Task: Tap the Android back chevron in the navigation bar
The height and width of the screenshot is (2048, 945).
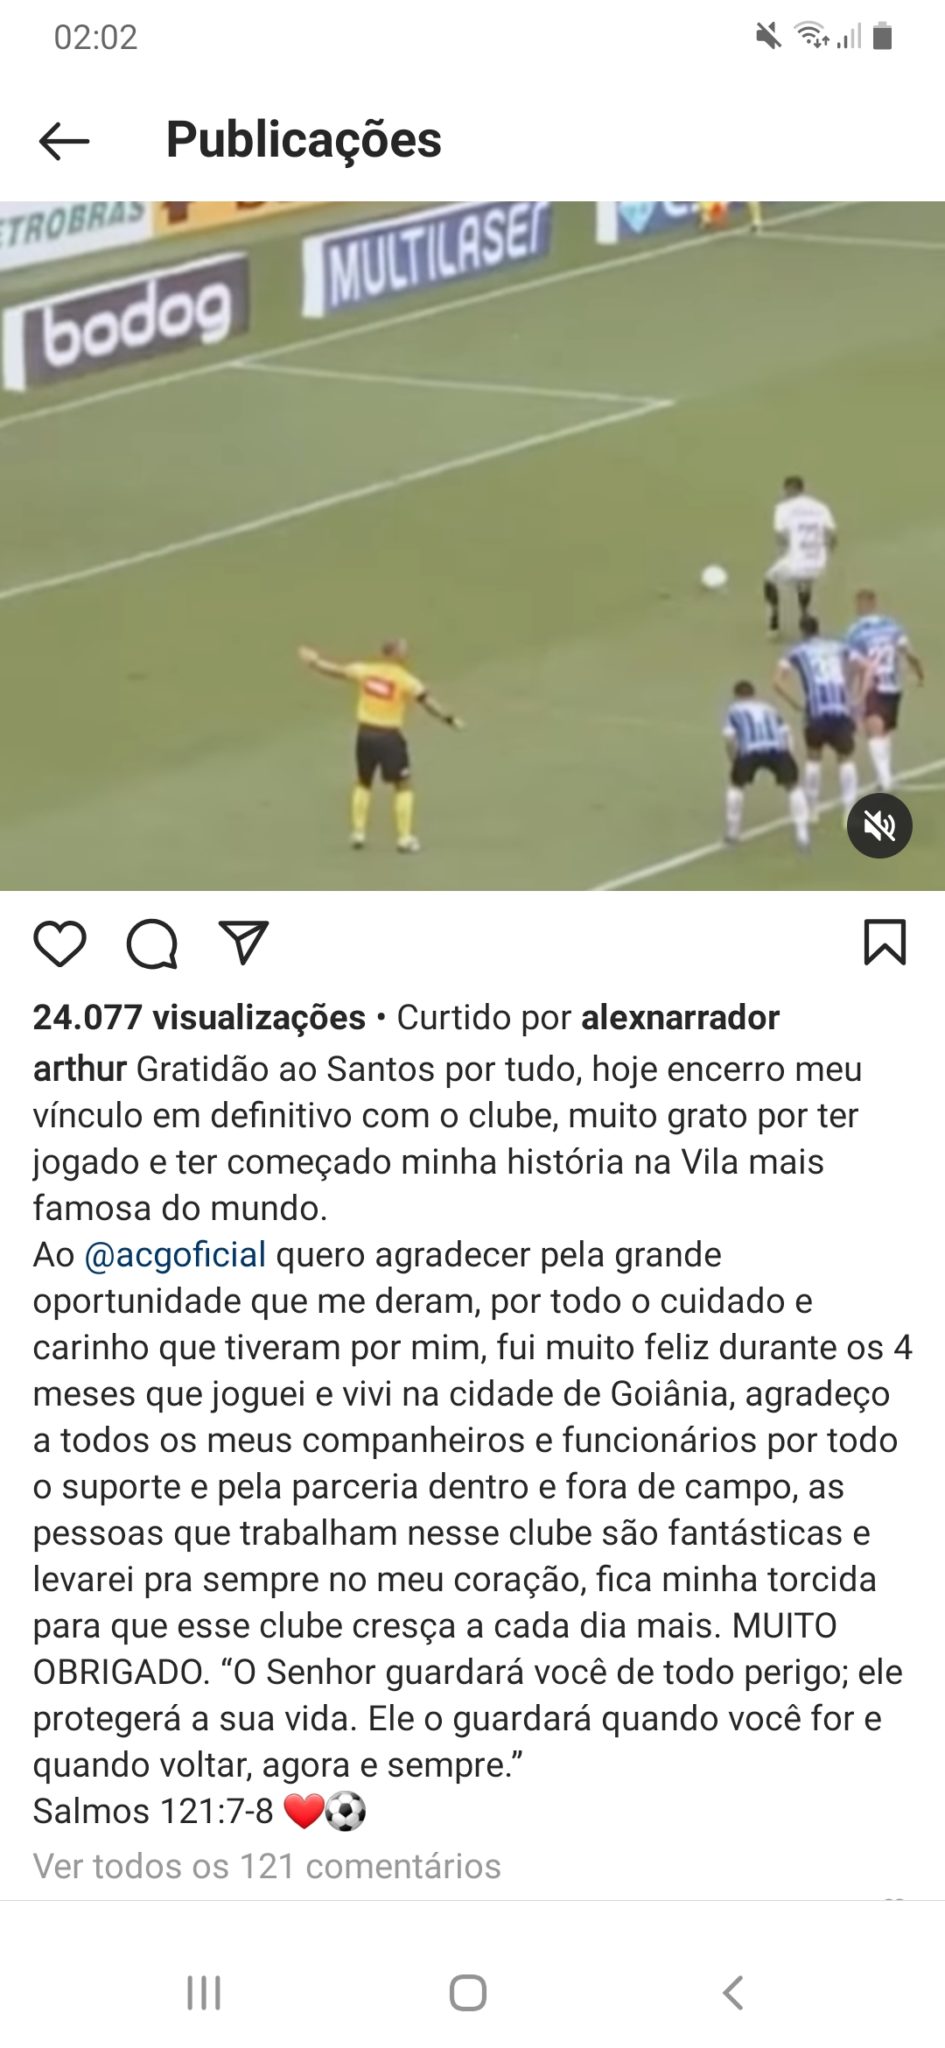Action: tap(733, 1992)
